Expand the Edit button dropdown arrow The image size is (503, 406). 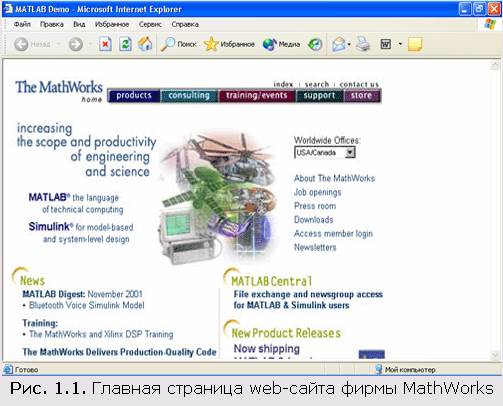(x=400, y=44)
